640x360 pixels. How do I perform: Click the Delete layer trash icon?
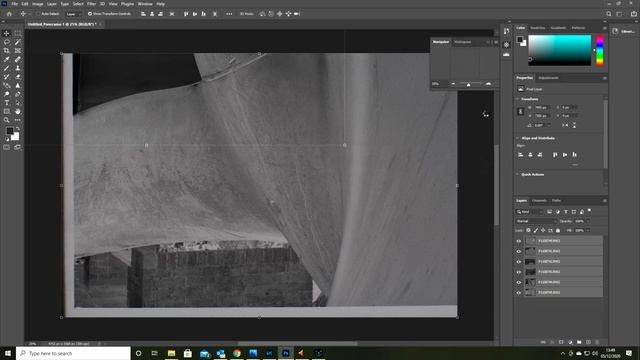(597, 342)
